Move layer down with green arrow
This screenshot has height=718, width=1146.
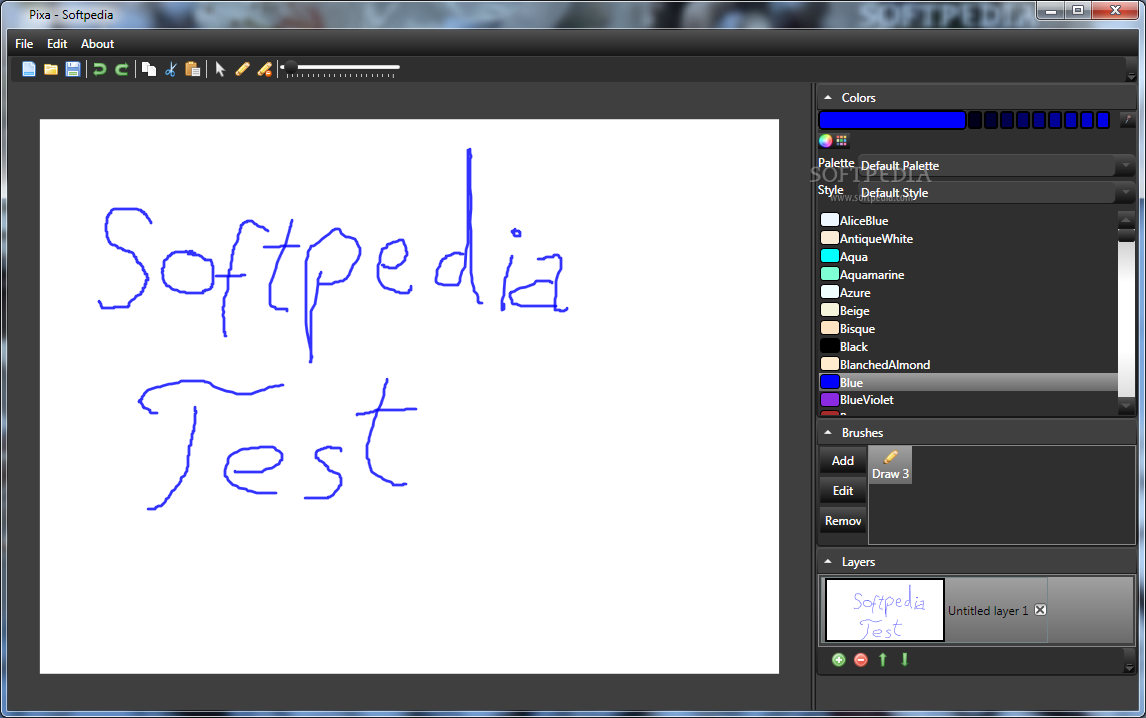[x=905, y=660]
